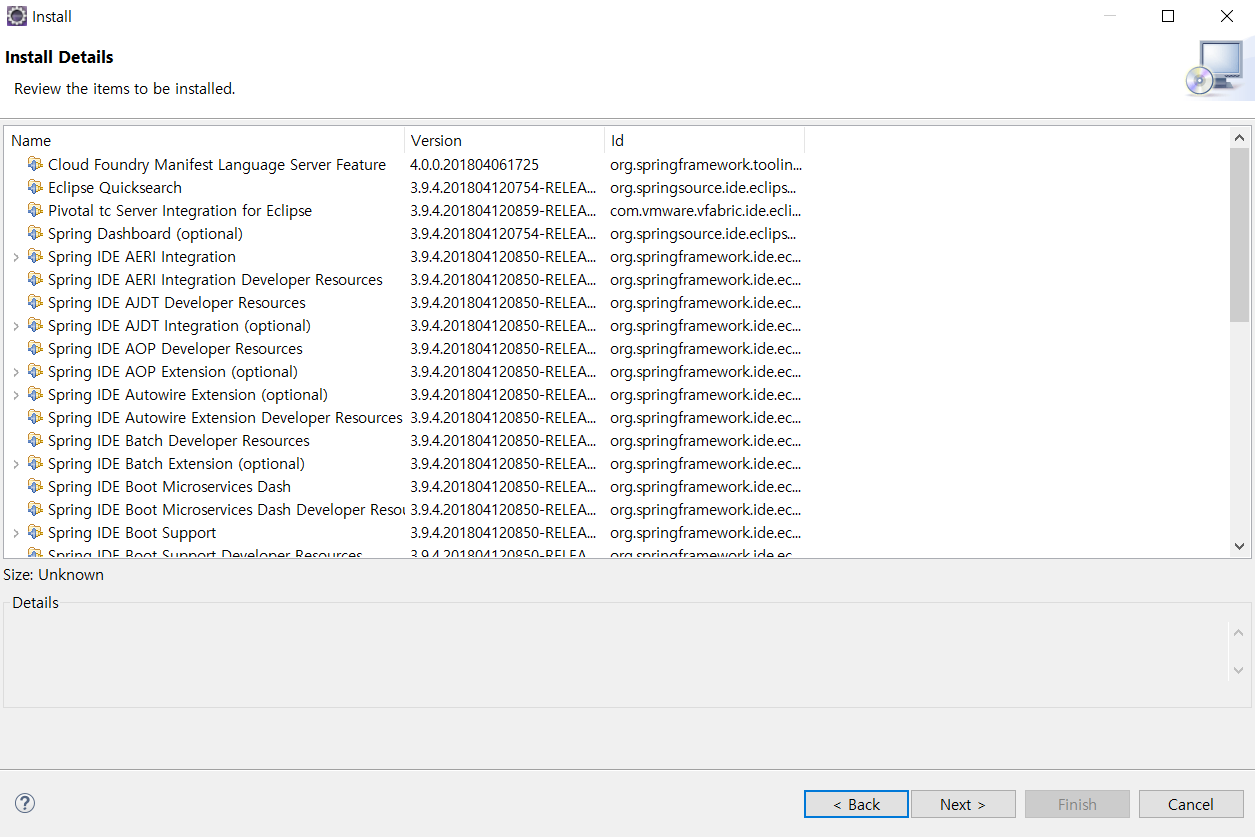Viewport: 1255px width, 837px height.
Task: Click the Spring IDE AJDT Developer Resources icon
Action: [x=35, y=302]
